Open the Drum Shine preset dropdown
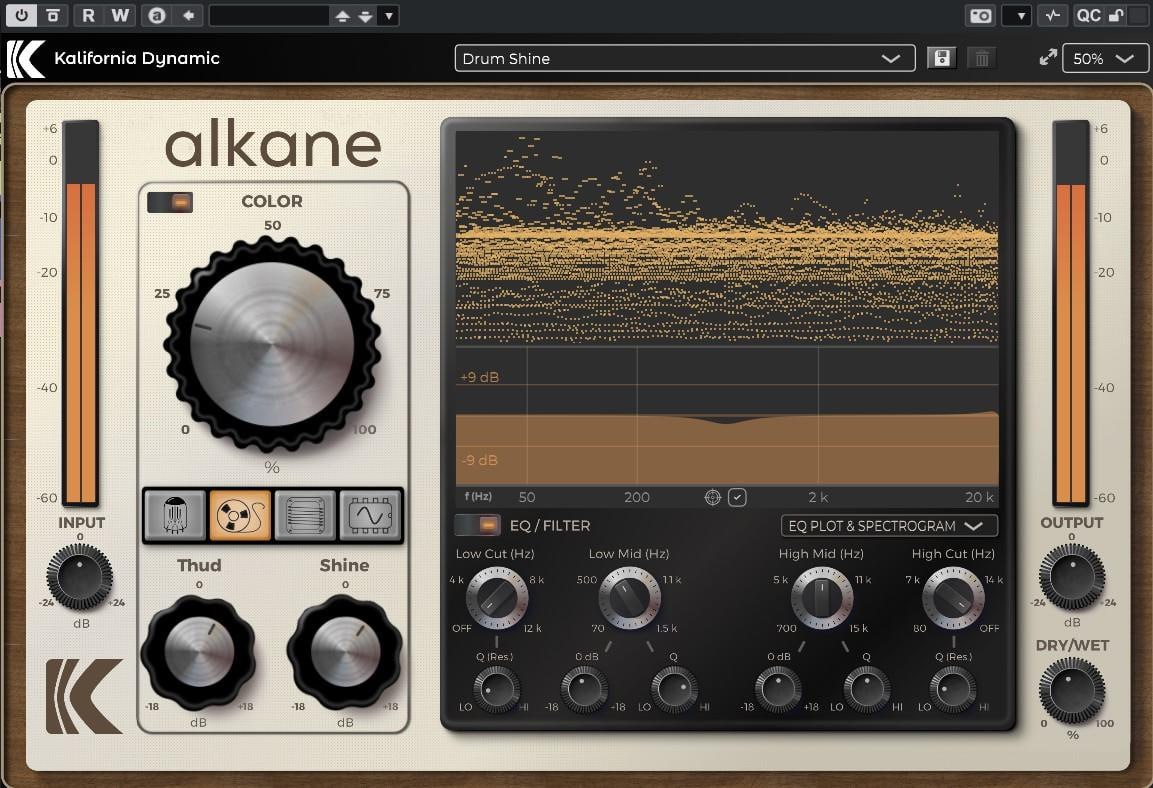The width and height of the screenshot is (1153, 788). pos(685,58)
